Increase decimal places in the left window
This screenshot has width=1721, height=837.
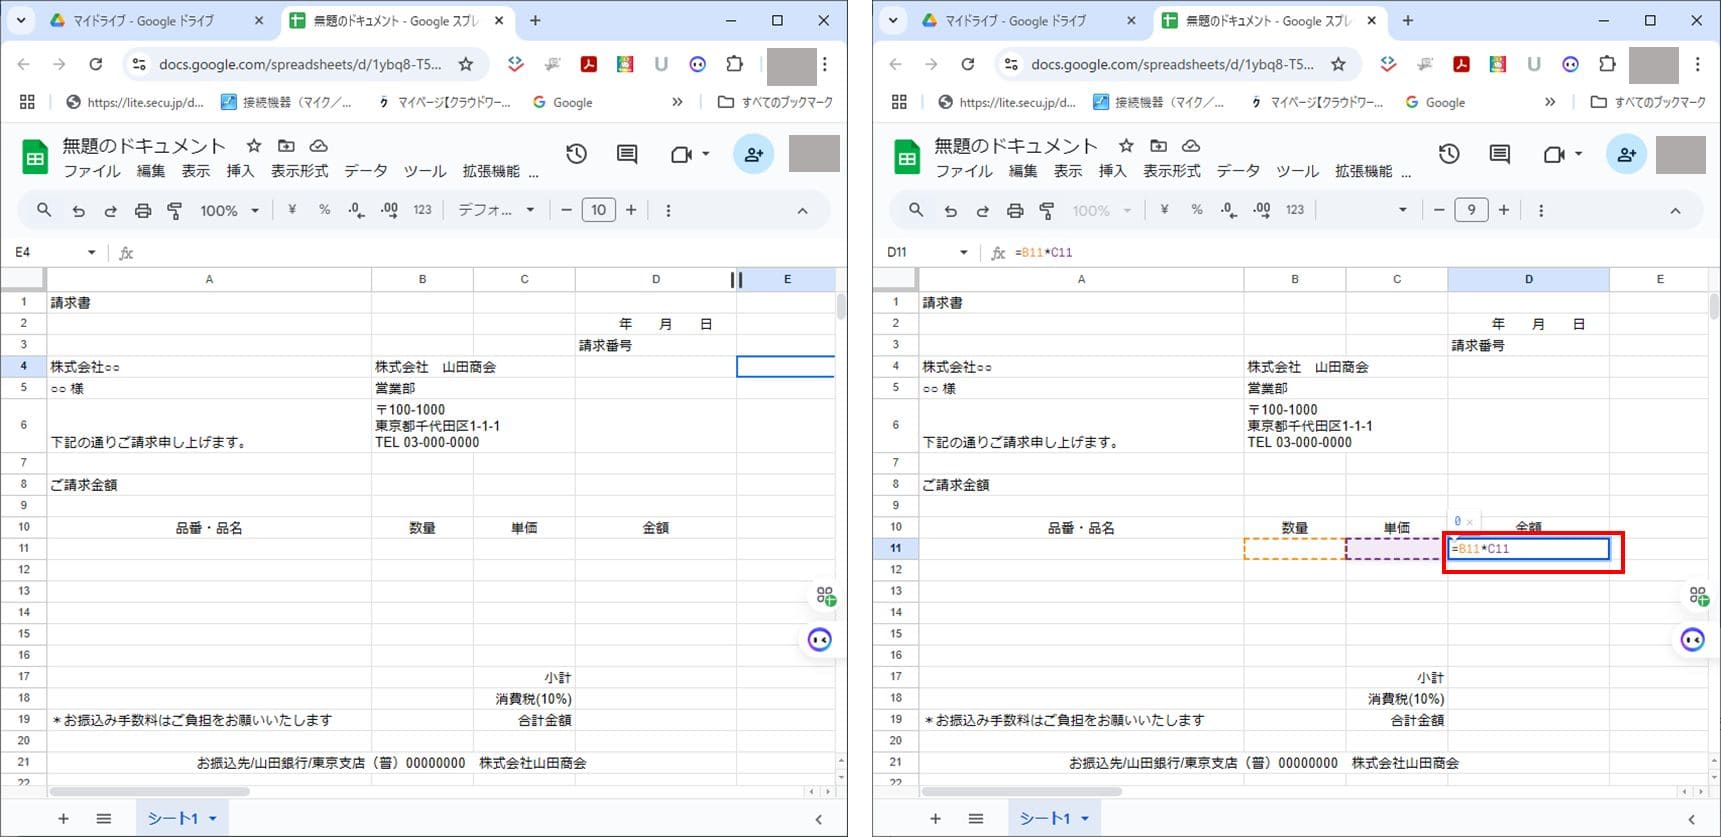[389, 210]
